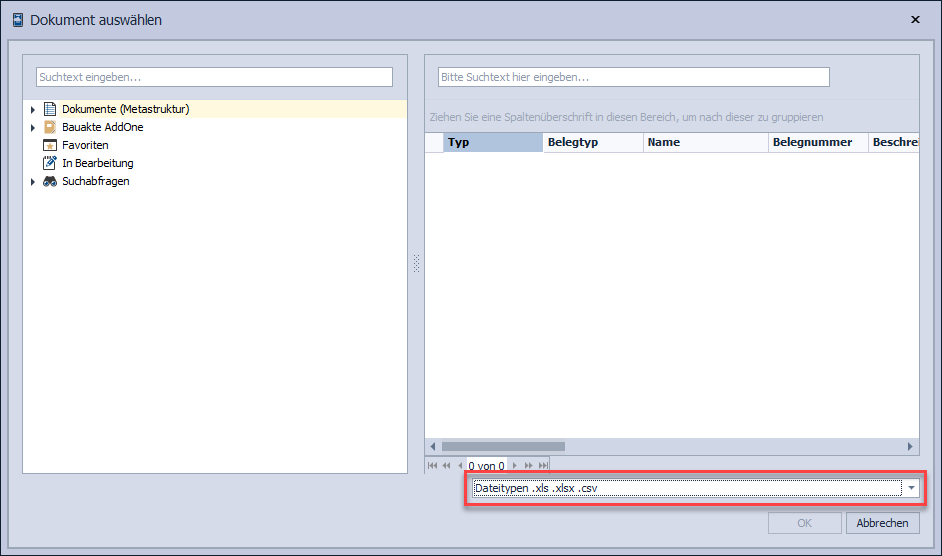Click the Bauakte AddOne folder icon

tap(50, 127)
